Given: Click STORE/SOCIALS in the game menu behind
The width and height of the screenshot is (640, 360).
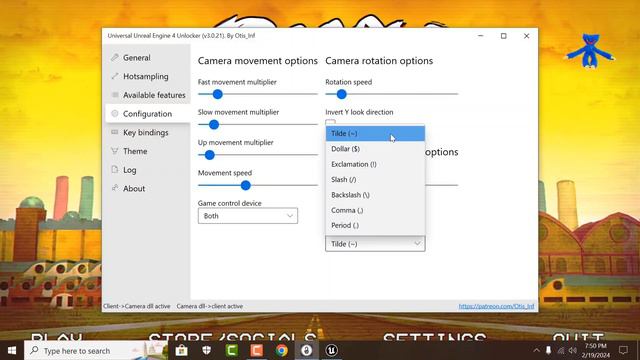Looking at the screenshot, I should [x=233, y=338].
